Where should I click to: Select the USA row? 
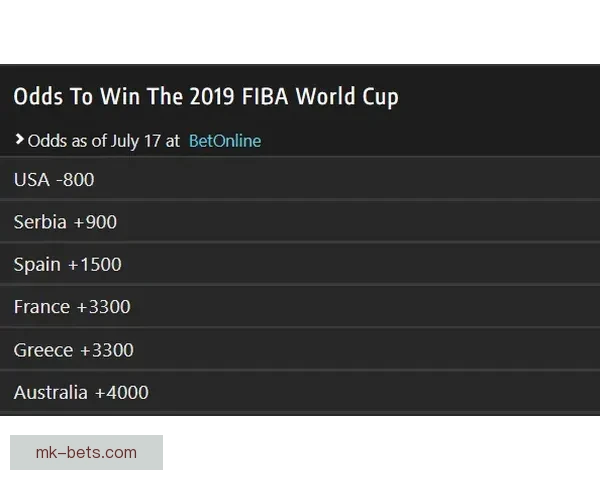300,180
